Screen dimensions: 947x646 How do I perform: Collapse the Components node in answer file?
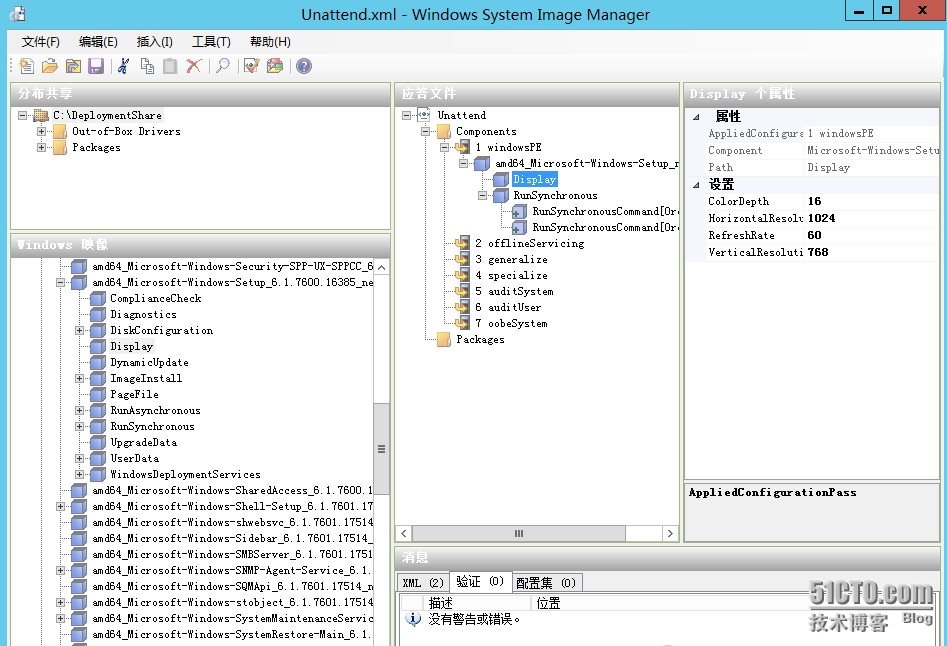[425, 131]
